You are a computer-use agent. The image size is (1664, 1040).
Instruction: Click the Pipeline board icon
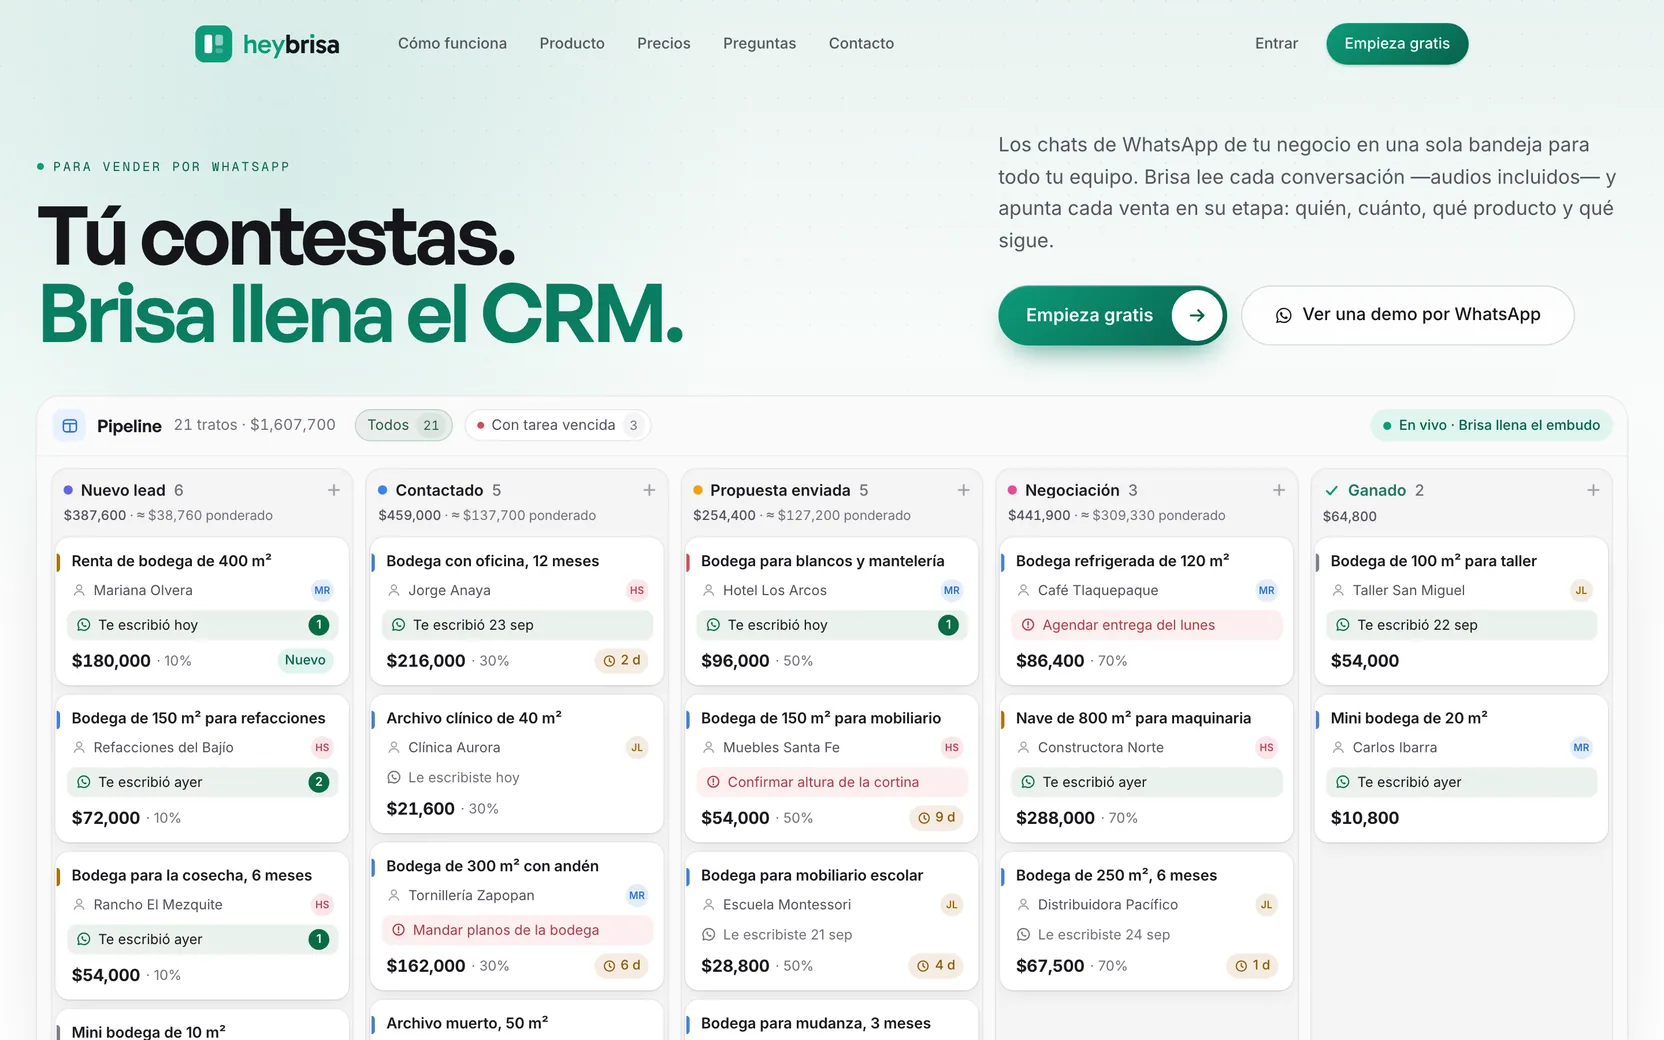(70, 426)
